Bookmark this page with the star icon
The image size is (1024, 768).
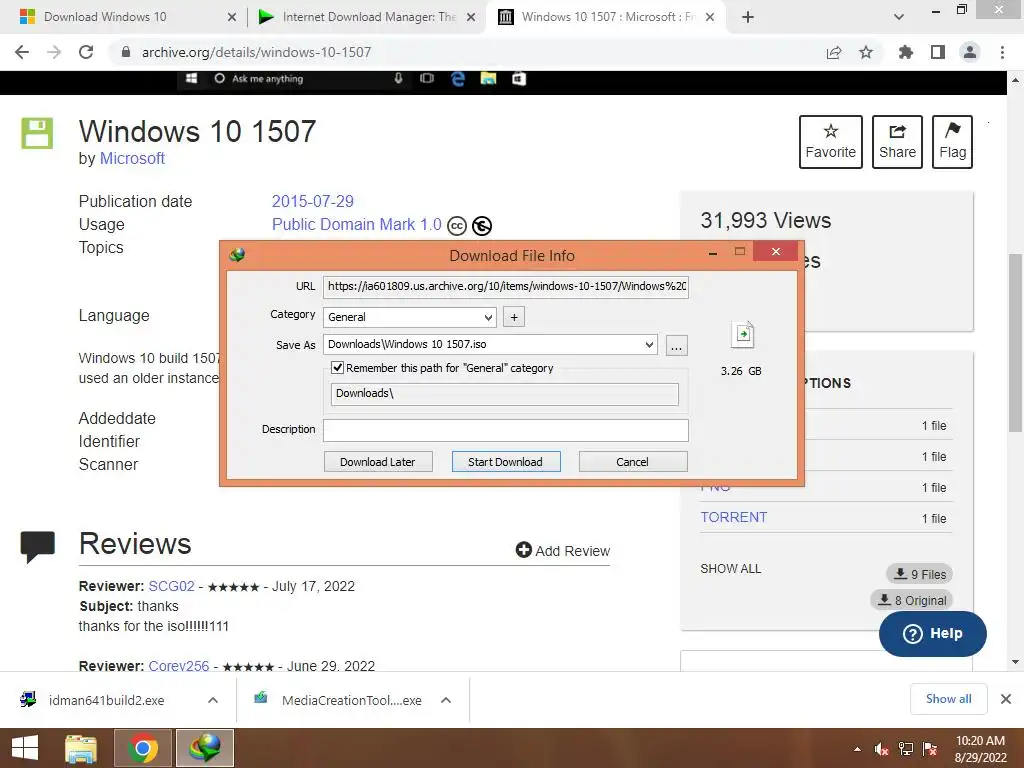point(866,52)
